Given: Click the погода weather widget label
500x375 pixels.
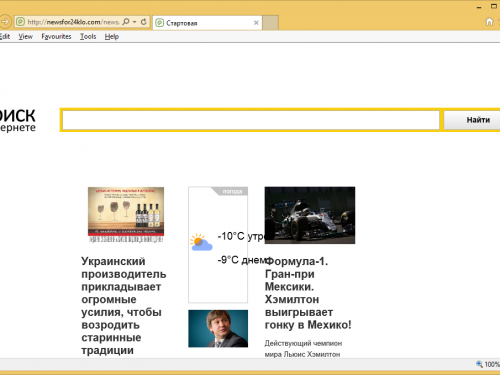Looking at the screenshot, I should pos(232,191).
